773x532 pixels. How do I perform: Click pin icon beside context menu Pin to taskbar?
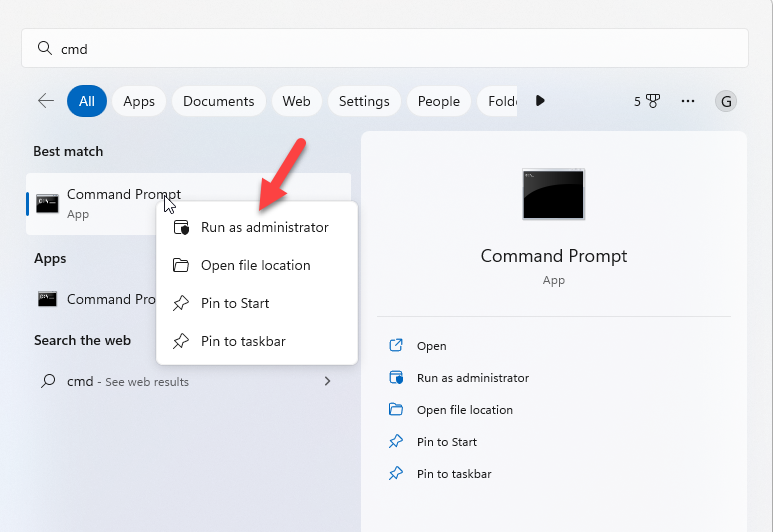click(x=181, y=341)
